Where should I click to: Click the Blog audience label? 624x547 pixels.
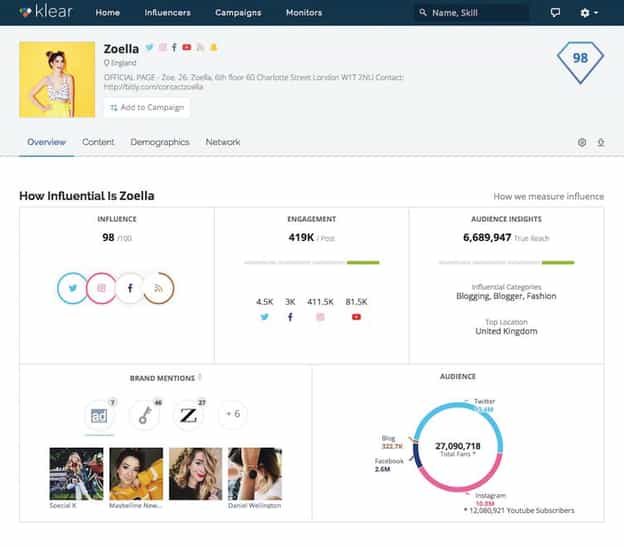[x=388, y=438]
